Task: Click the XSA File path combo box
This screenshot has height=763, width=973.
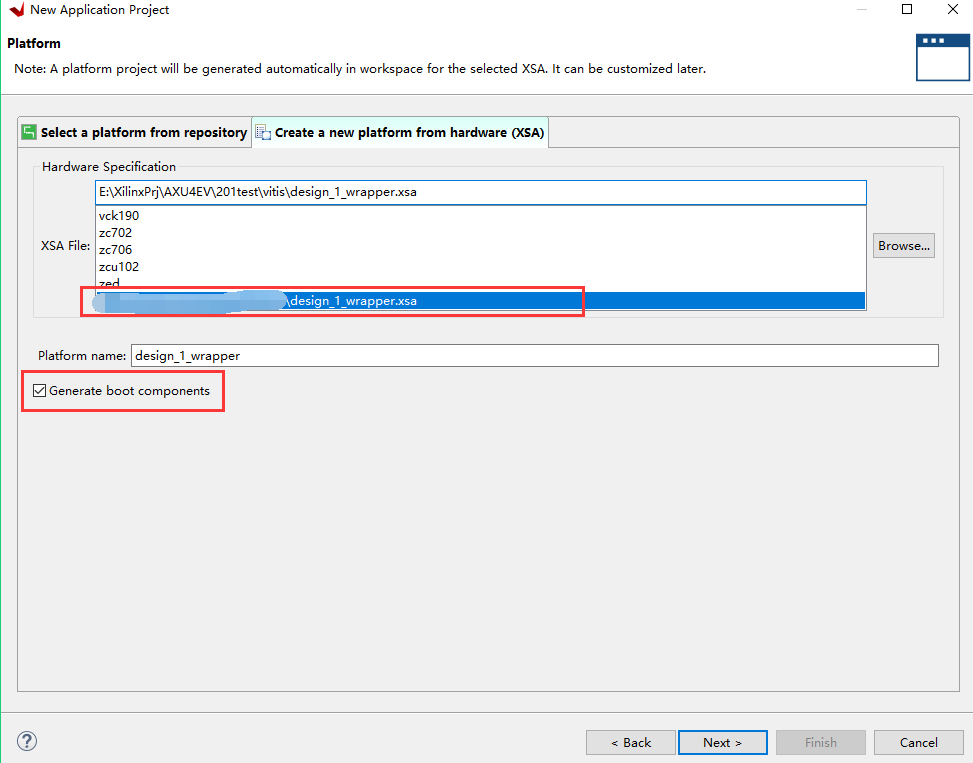Action: [481, 192]
